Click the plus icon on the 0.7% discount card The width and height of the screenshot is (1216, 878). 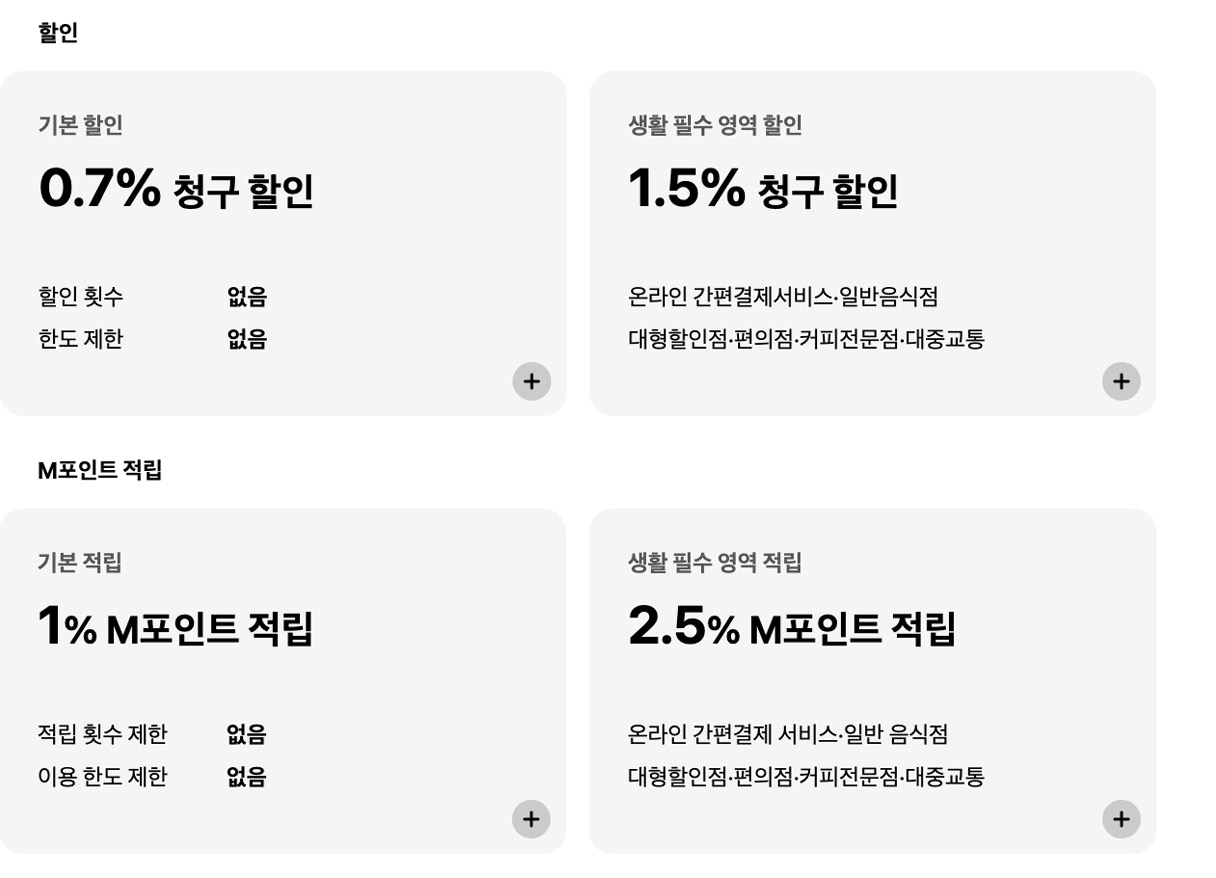point(531,381)
